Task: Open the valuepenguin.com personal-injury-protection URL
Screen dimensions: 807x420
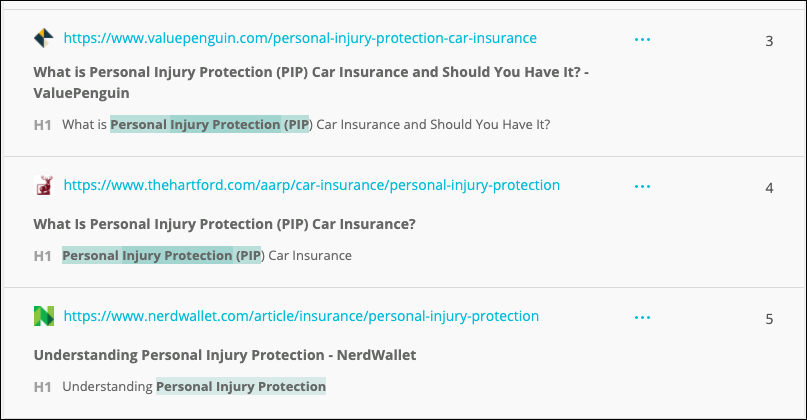Action: click(300, 38)
